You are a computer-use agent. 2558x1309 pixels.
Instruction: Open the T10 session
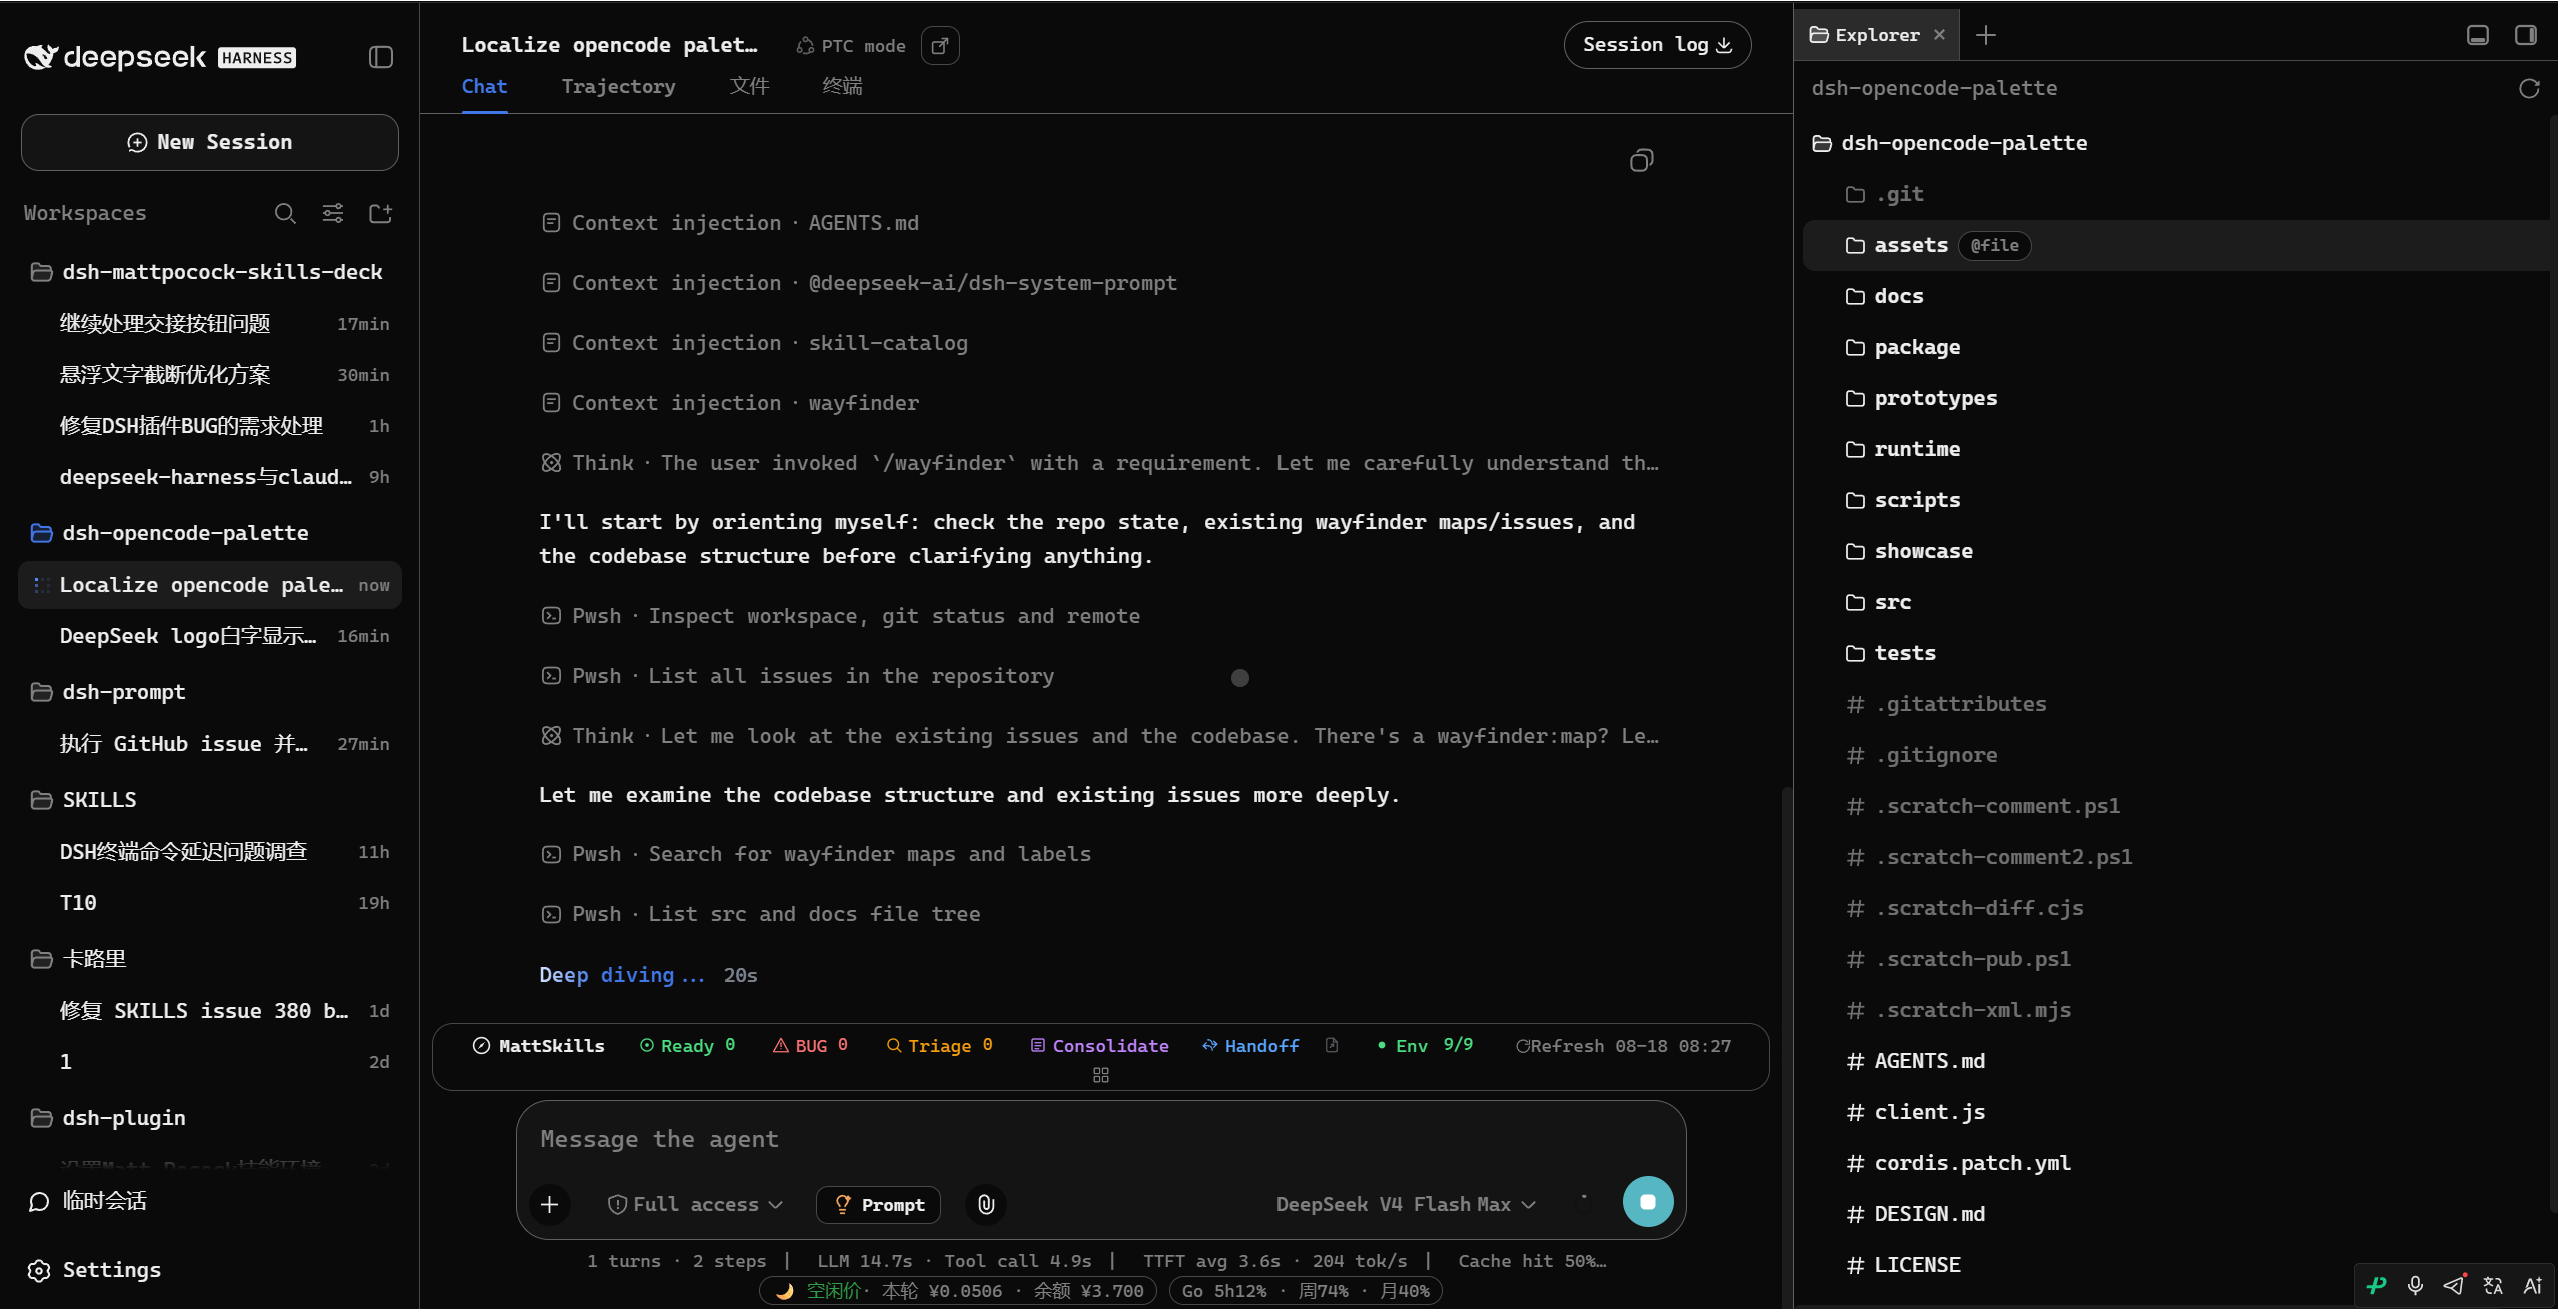coord(209,903)
